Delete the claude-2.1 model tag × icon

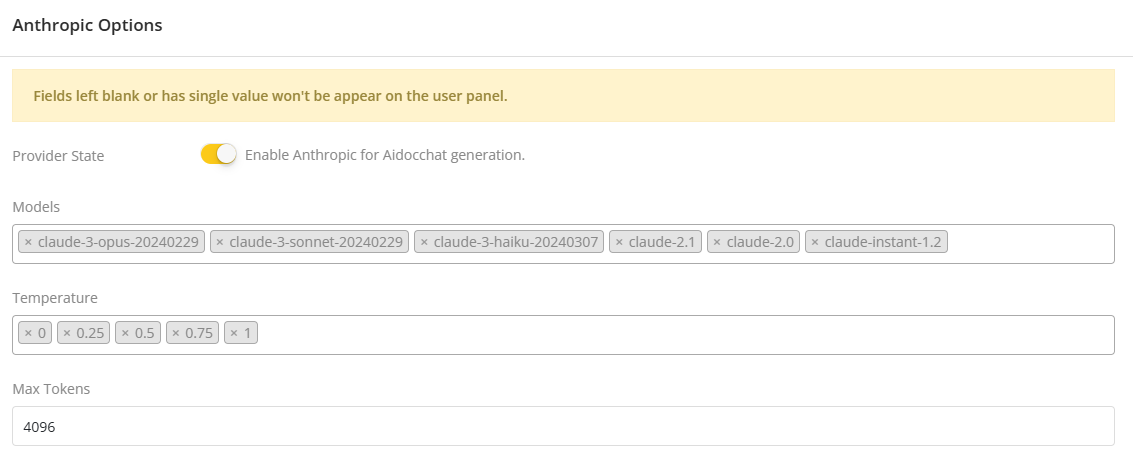tap(619, 242)
